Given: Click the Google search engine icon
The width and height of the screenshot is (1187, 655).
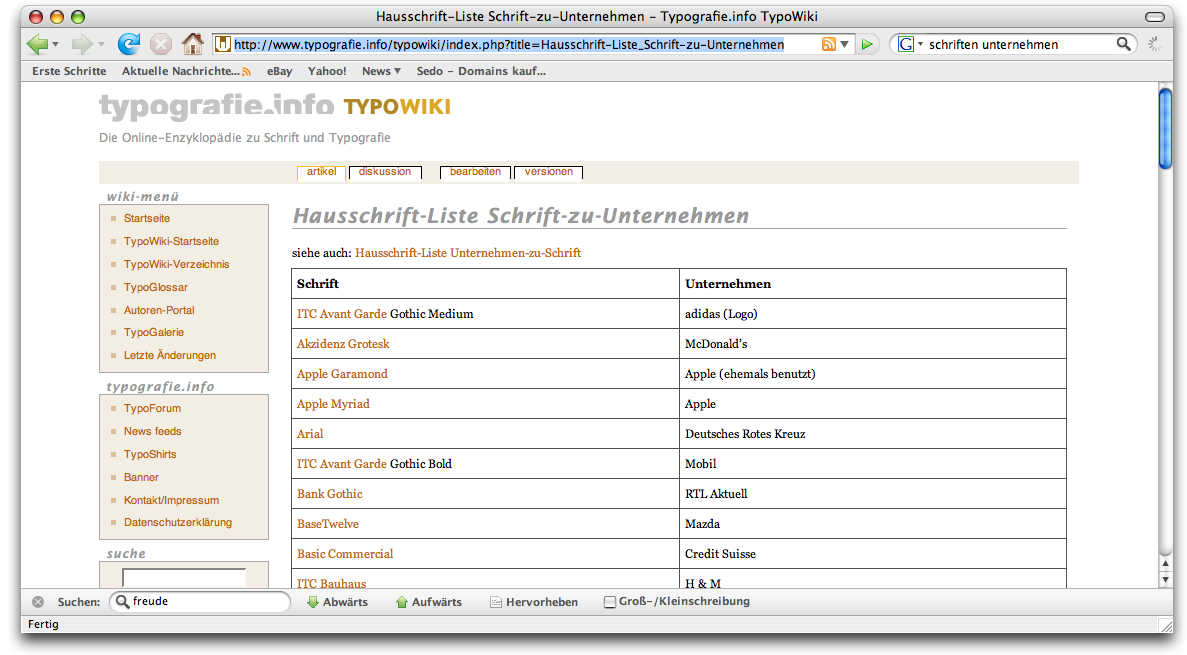Looking at the screenshot, I should click(905, 45).
